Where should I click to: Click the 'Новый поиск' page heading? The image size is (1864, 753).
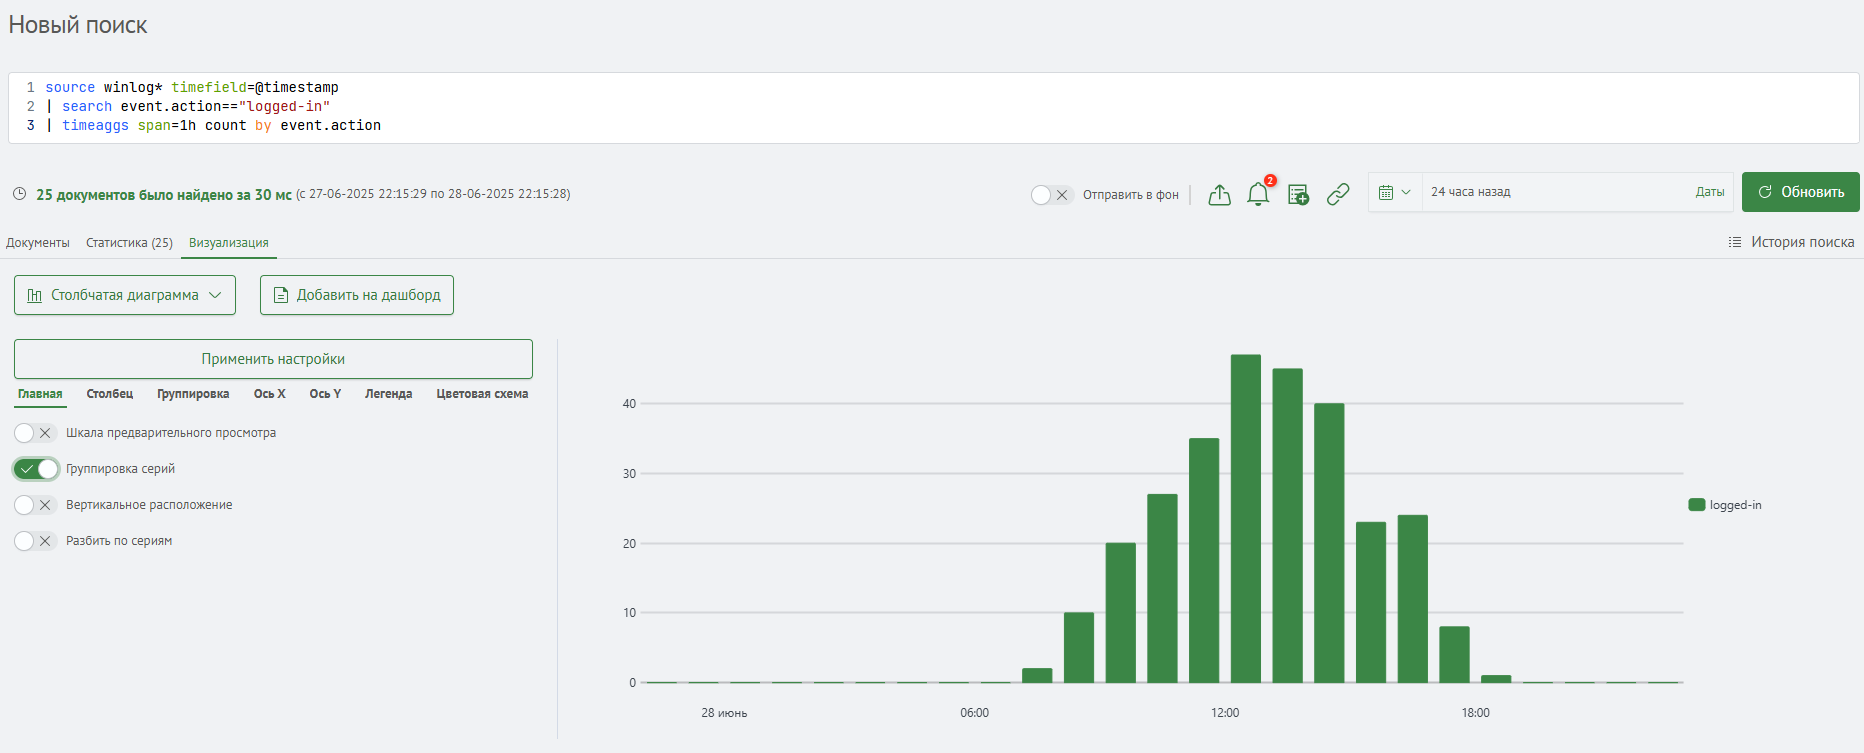(x=78, y=25)
